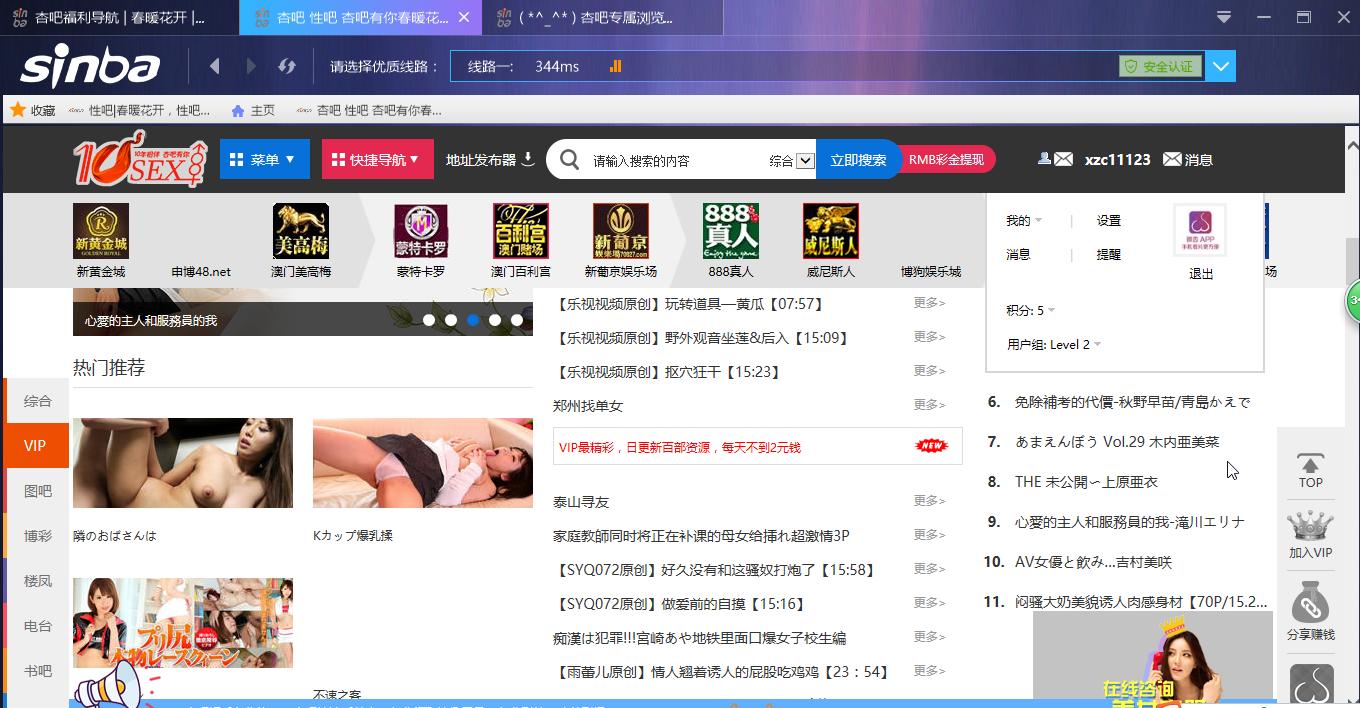Click the pink APP QR icon
The width and height of the screenshot is (1360, 708).
pyautogui.click(x=1200, y=228)
